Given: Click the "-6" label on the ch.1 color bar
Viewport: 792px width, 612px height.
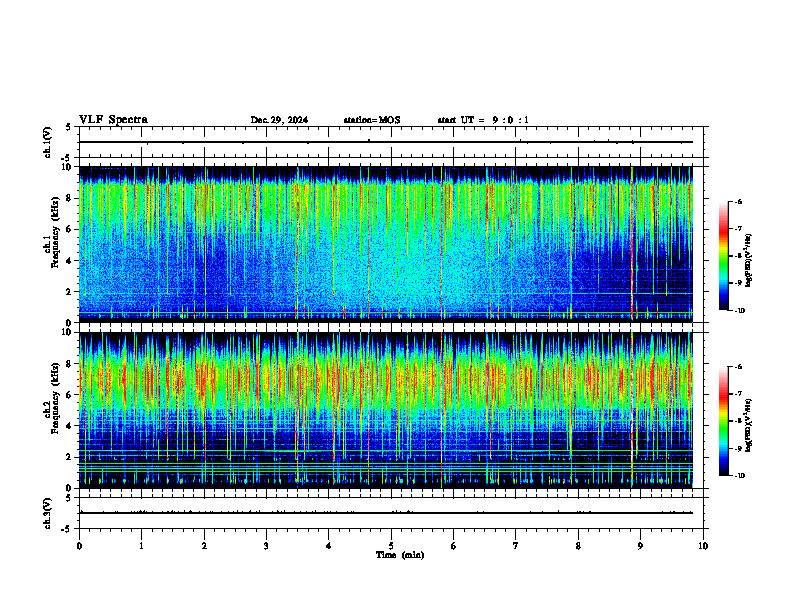Looking at the screenshot, I should click(x=738, y=202).
